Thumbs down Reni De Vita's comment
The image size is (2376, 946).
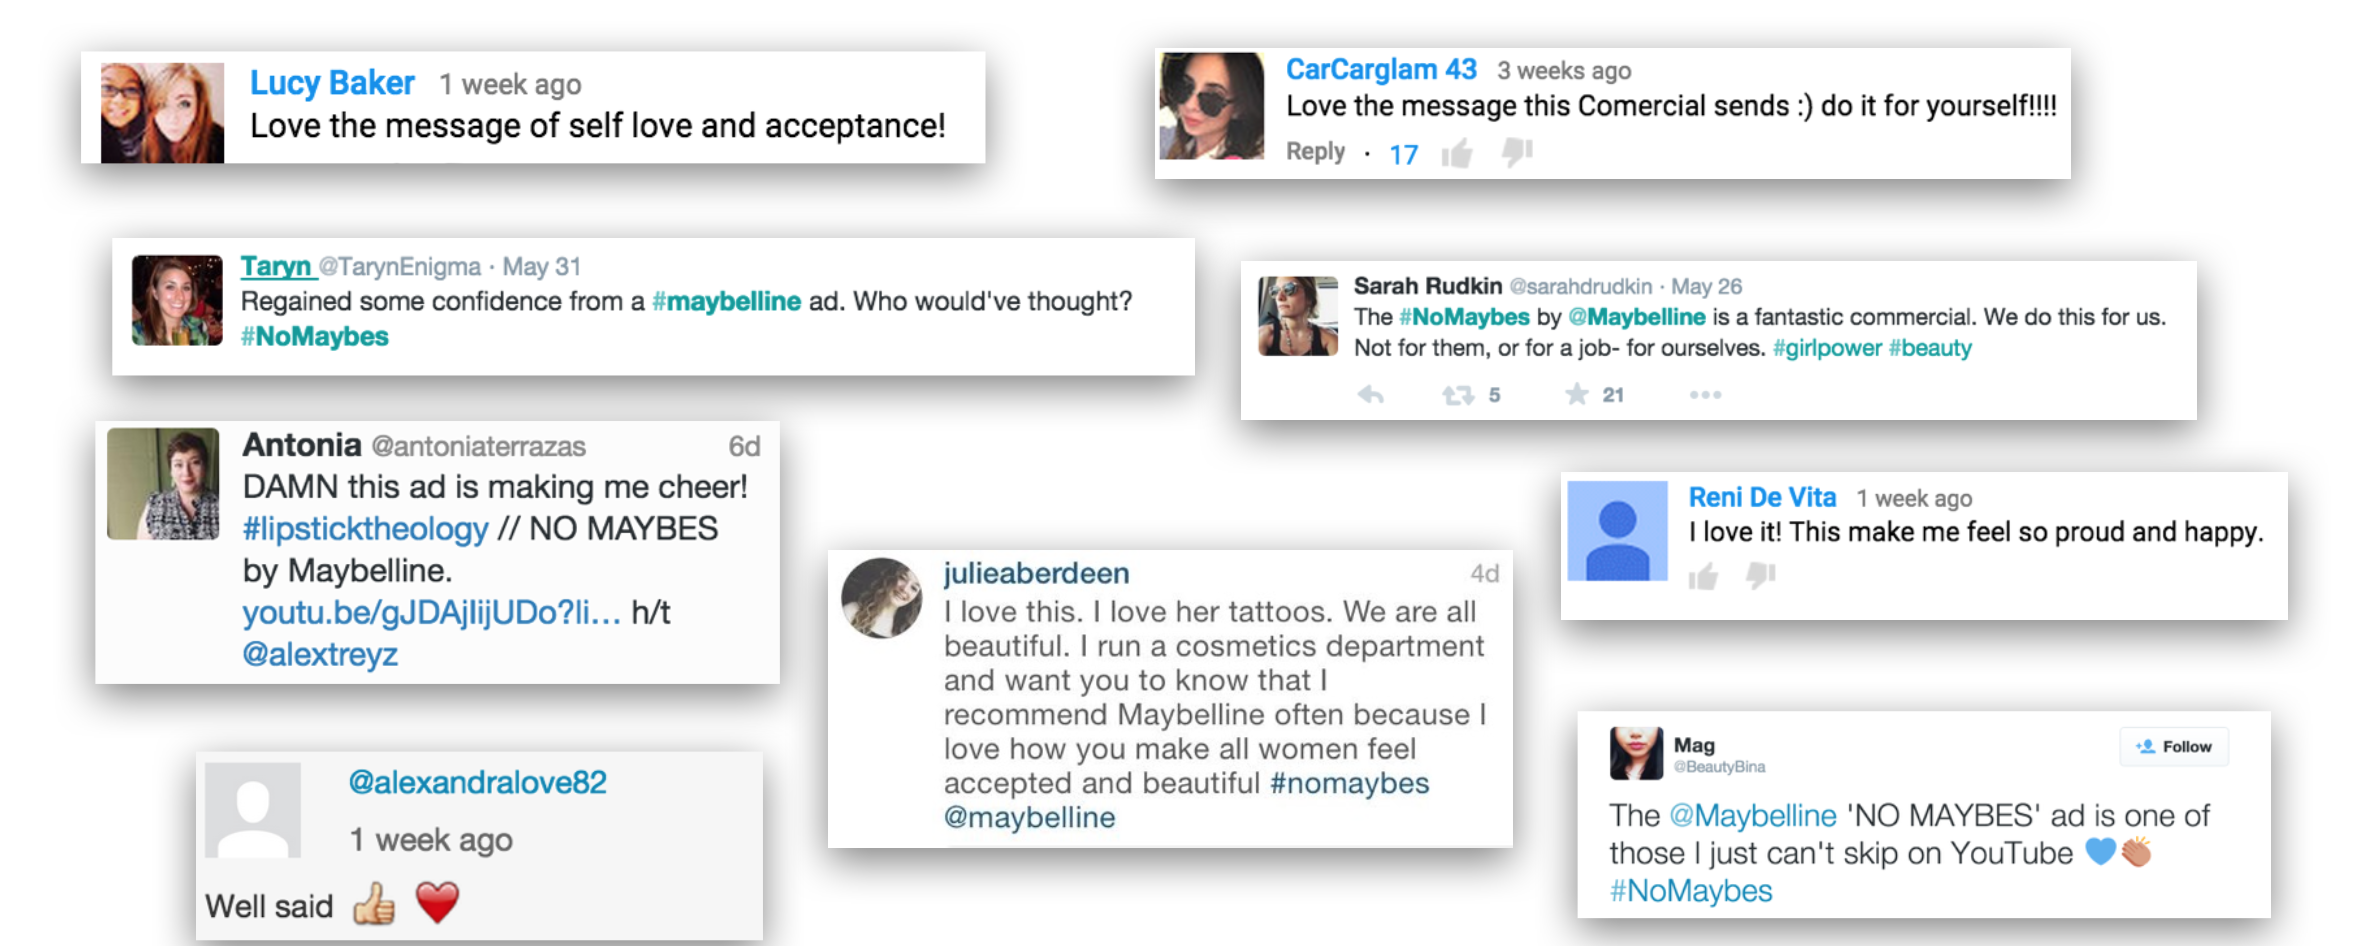(x=1761, y=575)
